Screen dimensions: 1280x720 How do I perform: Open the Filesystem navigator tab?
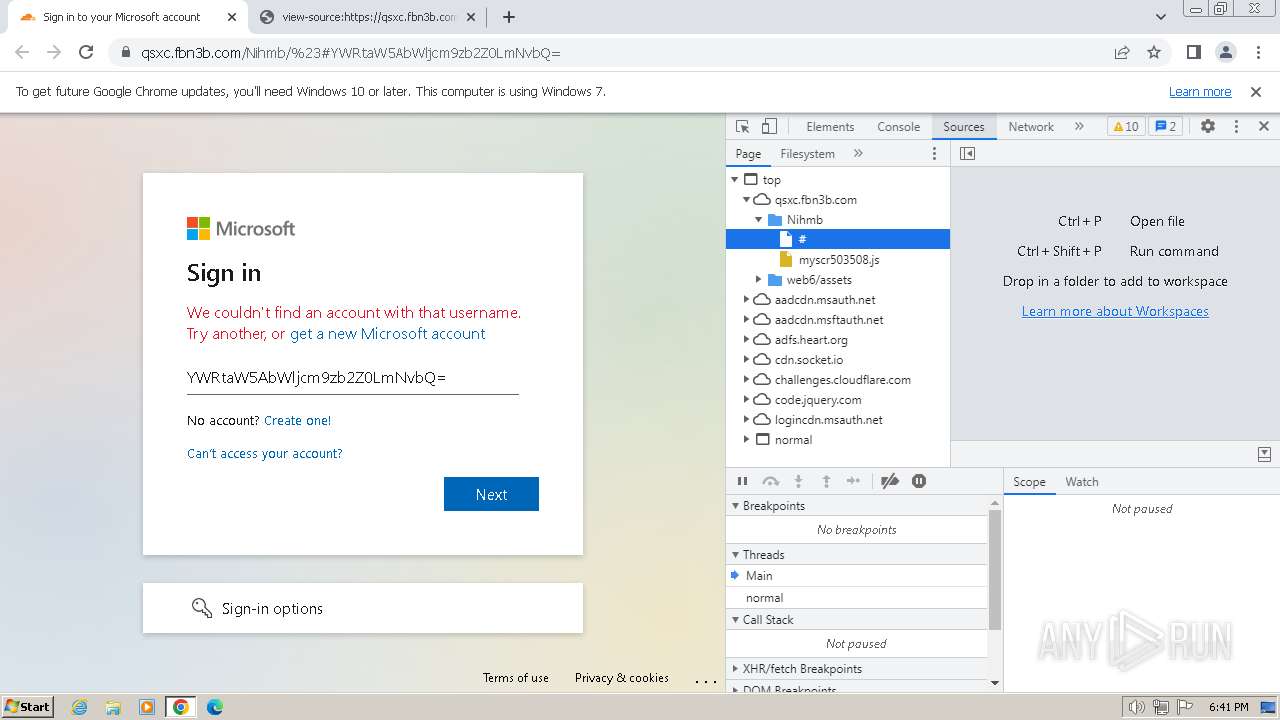(807, 154)
